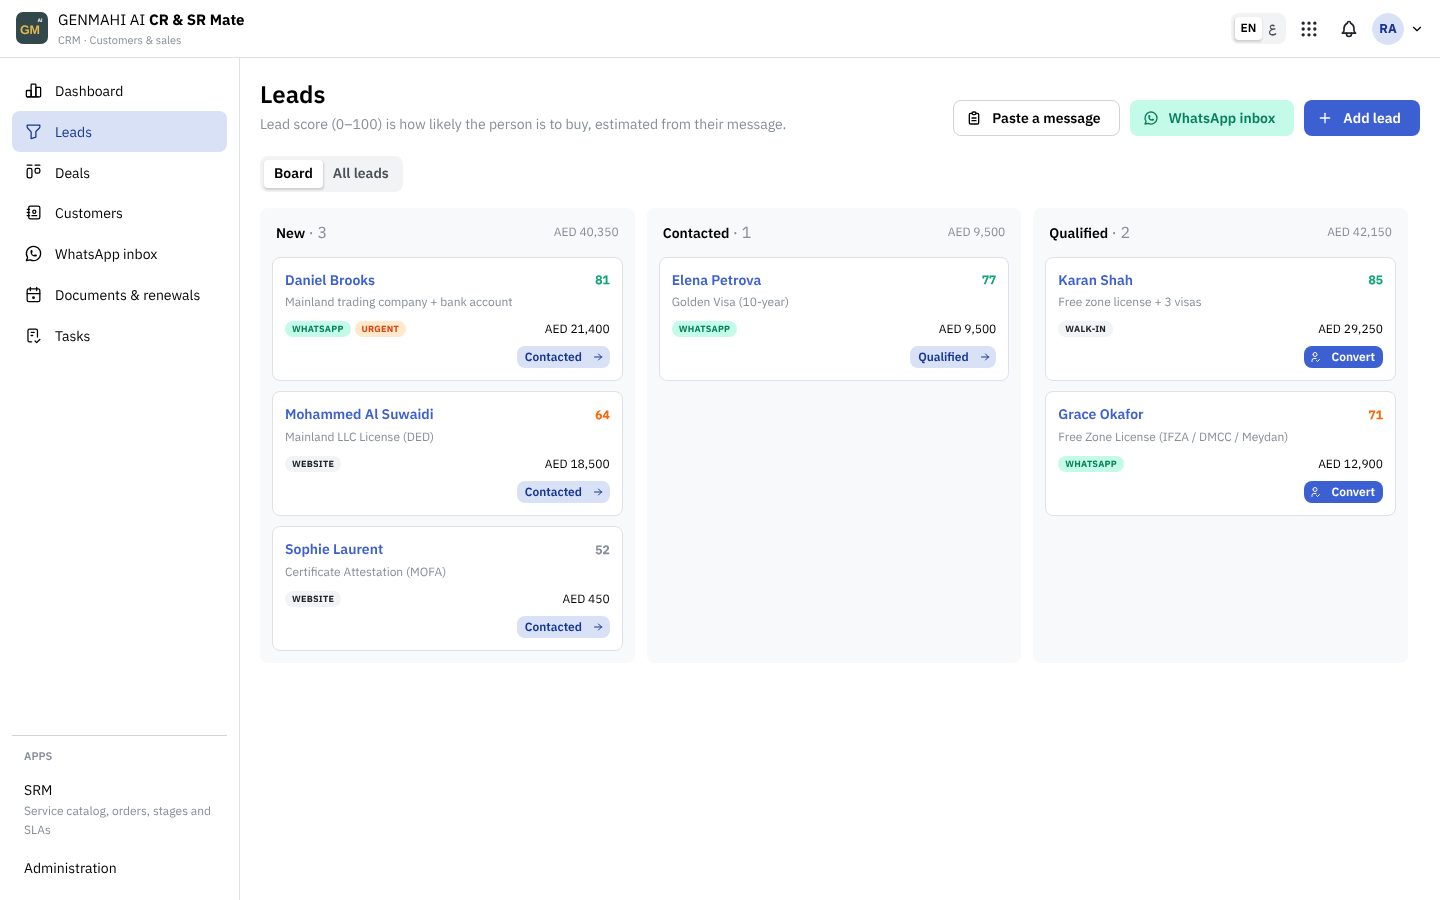Move Sophie Laurent to Contacted

pyautogui.click(x=563, y=627)
